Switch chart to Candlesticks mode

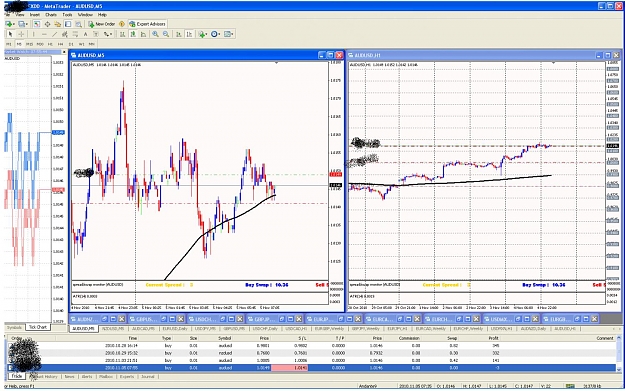(133, 34)
